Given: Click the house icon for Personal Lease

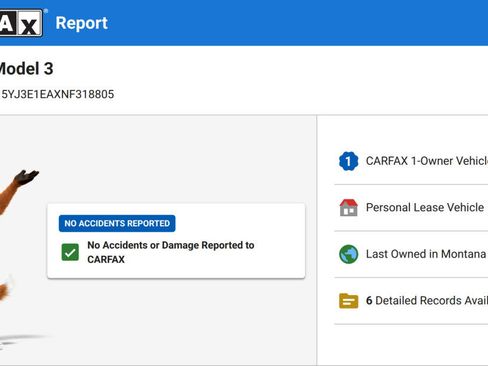Looking at the screenshot, I should pos(348,207).
